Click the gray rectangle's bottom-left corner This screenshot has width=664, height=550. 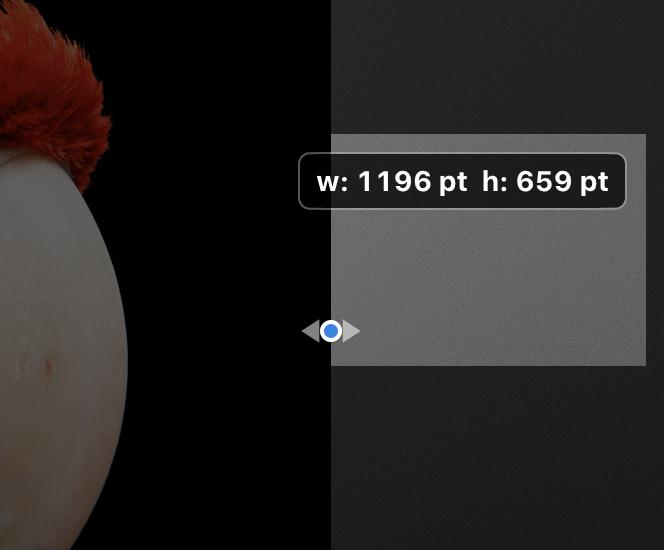coord(331,365)
